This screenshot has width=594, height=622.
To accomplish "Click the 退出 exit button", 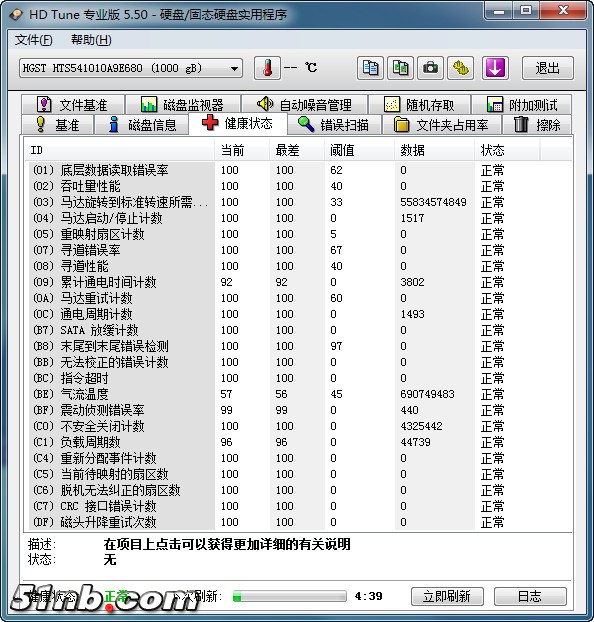I will 548,68.
